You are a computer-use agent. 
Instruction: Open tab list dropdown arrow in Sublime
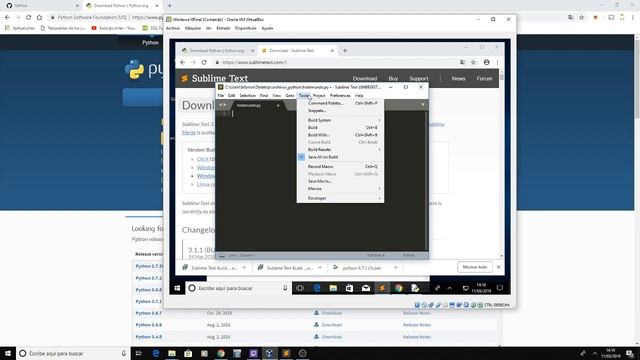[x=423, y=105]
